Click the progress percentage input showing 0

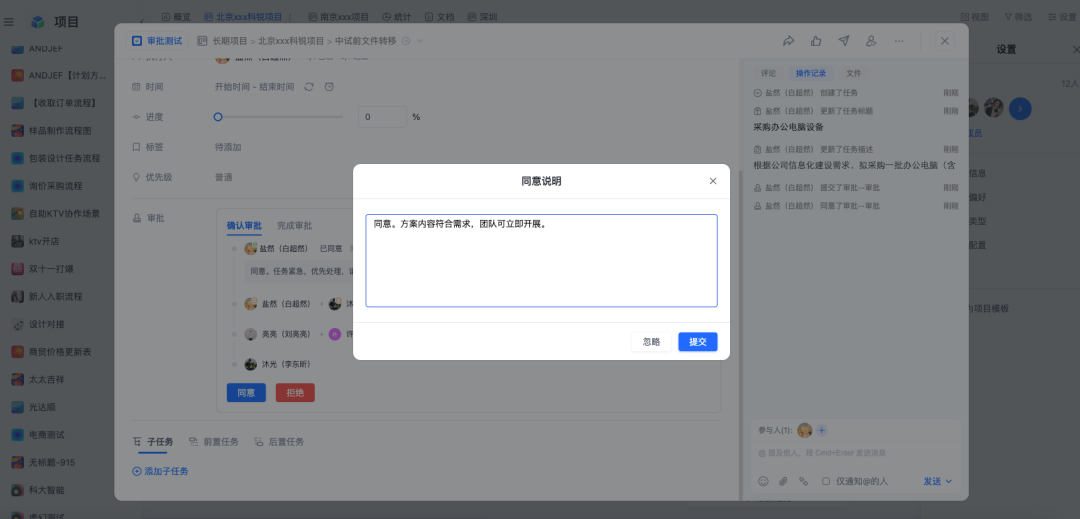[382, 117]
